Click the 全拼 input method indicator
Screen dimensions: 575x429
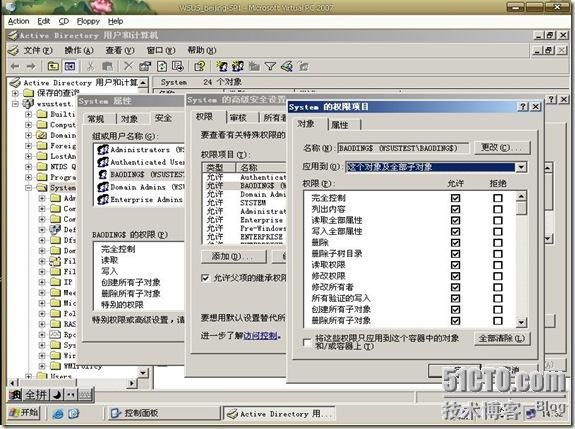point(36,395)
